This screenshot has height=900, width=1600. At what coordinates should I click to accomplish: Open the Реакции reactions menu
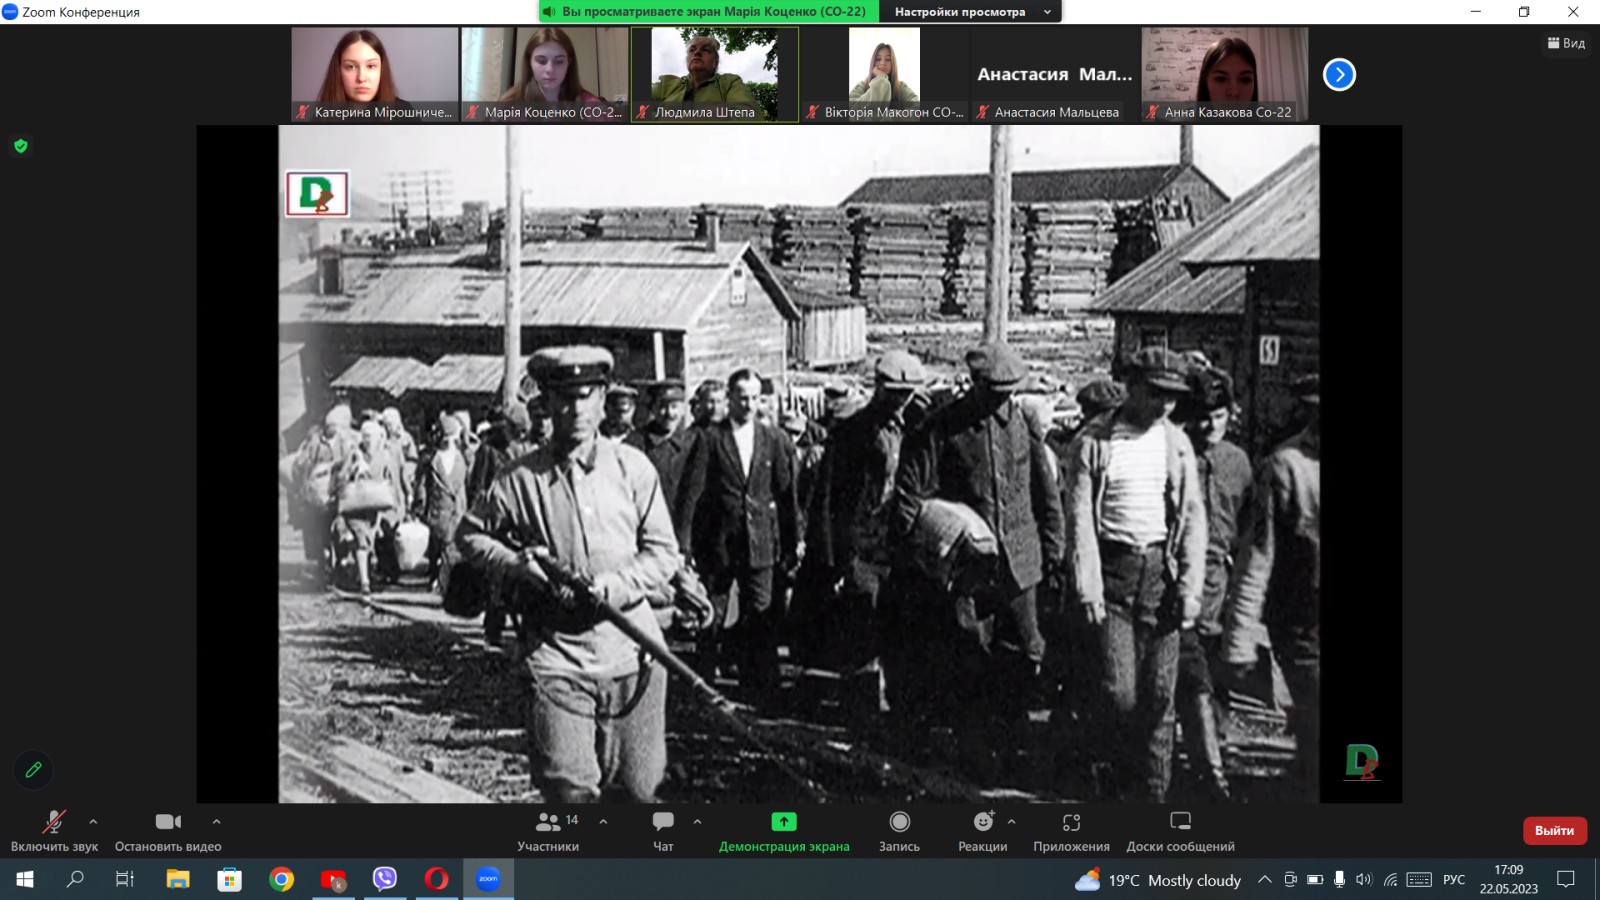983,830
